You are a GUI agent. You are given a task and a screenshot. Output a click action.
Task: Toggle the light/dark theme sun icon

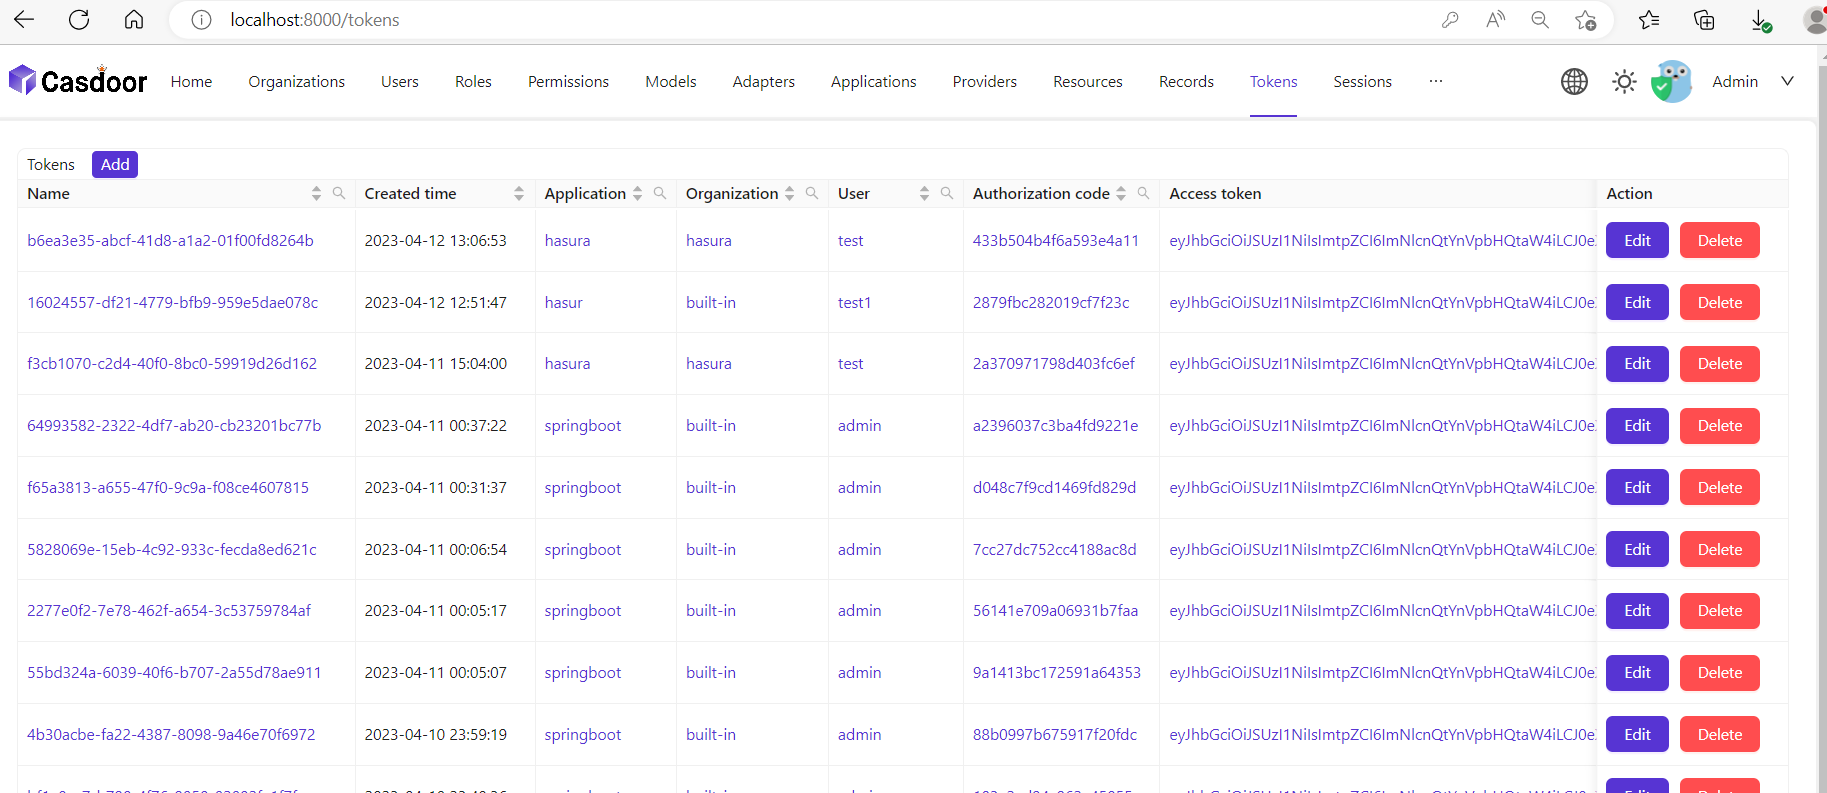[x=1624, y=82]
